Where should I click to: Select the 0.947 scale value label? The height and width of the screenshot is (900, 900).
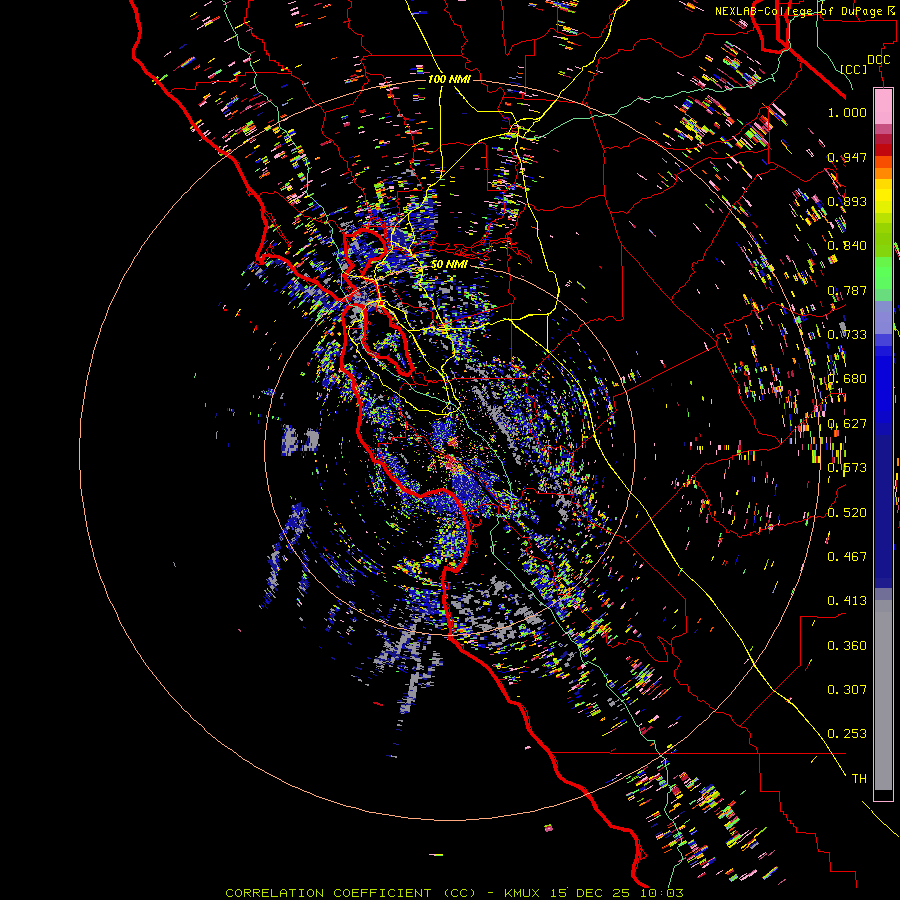coord(847,157)
